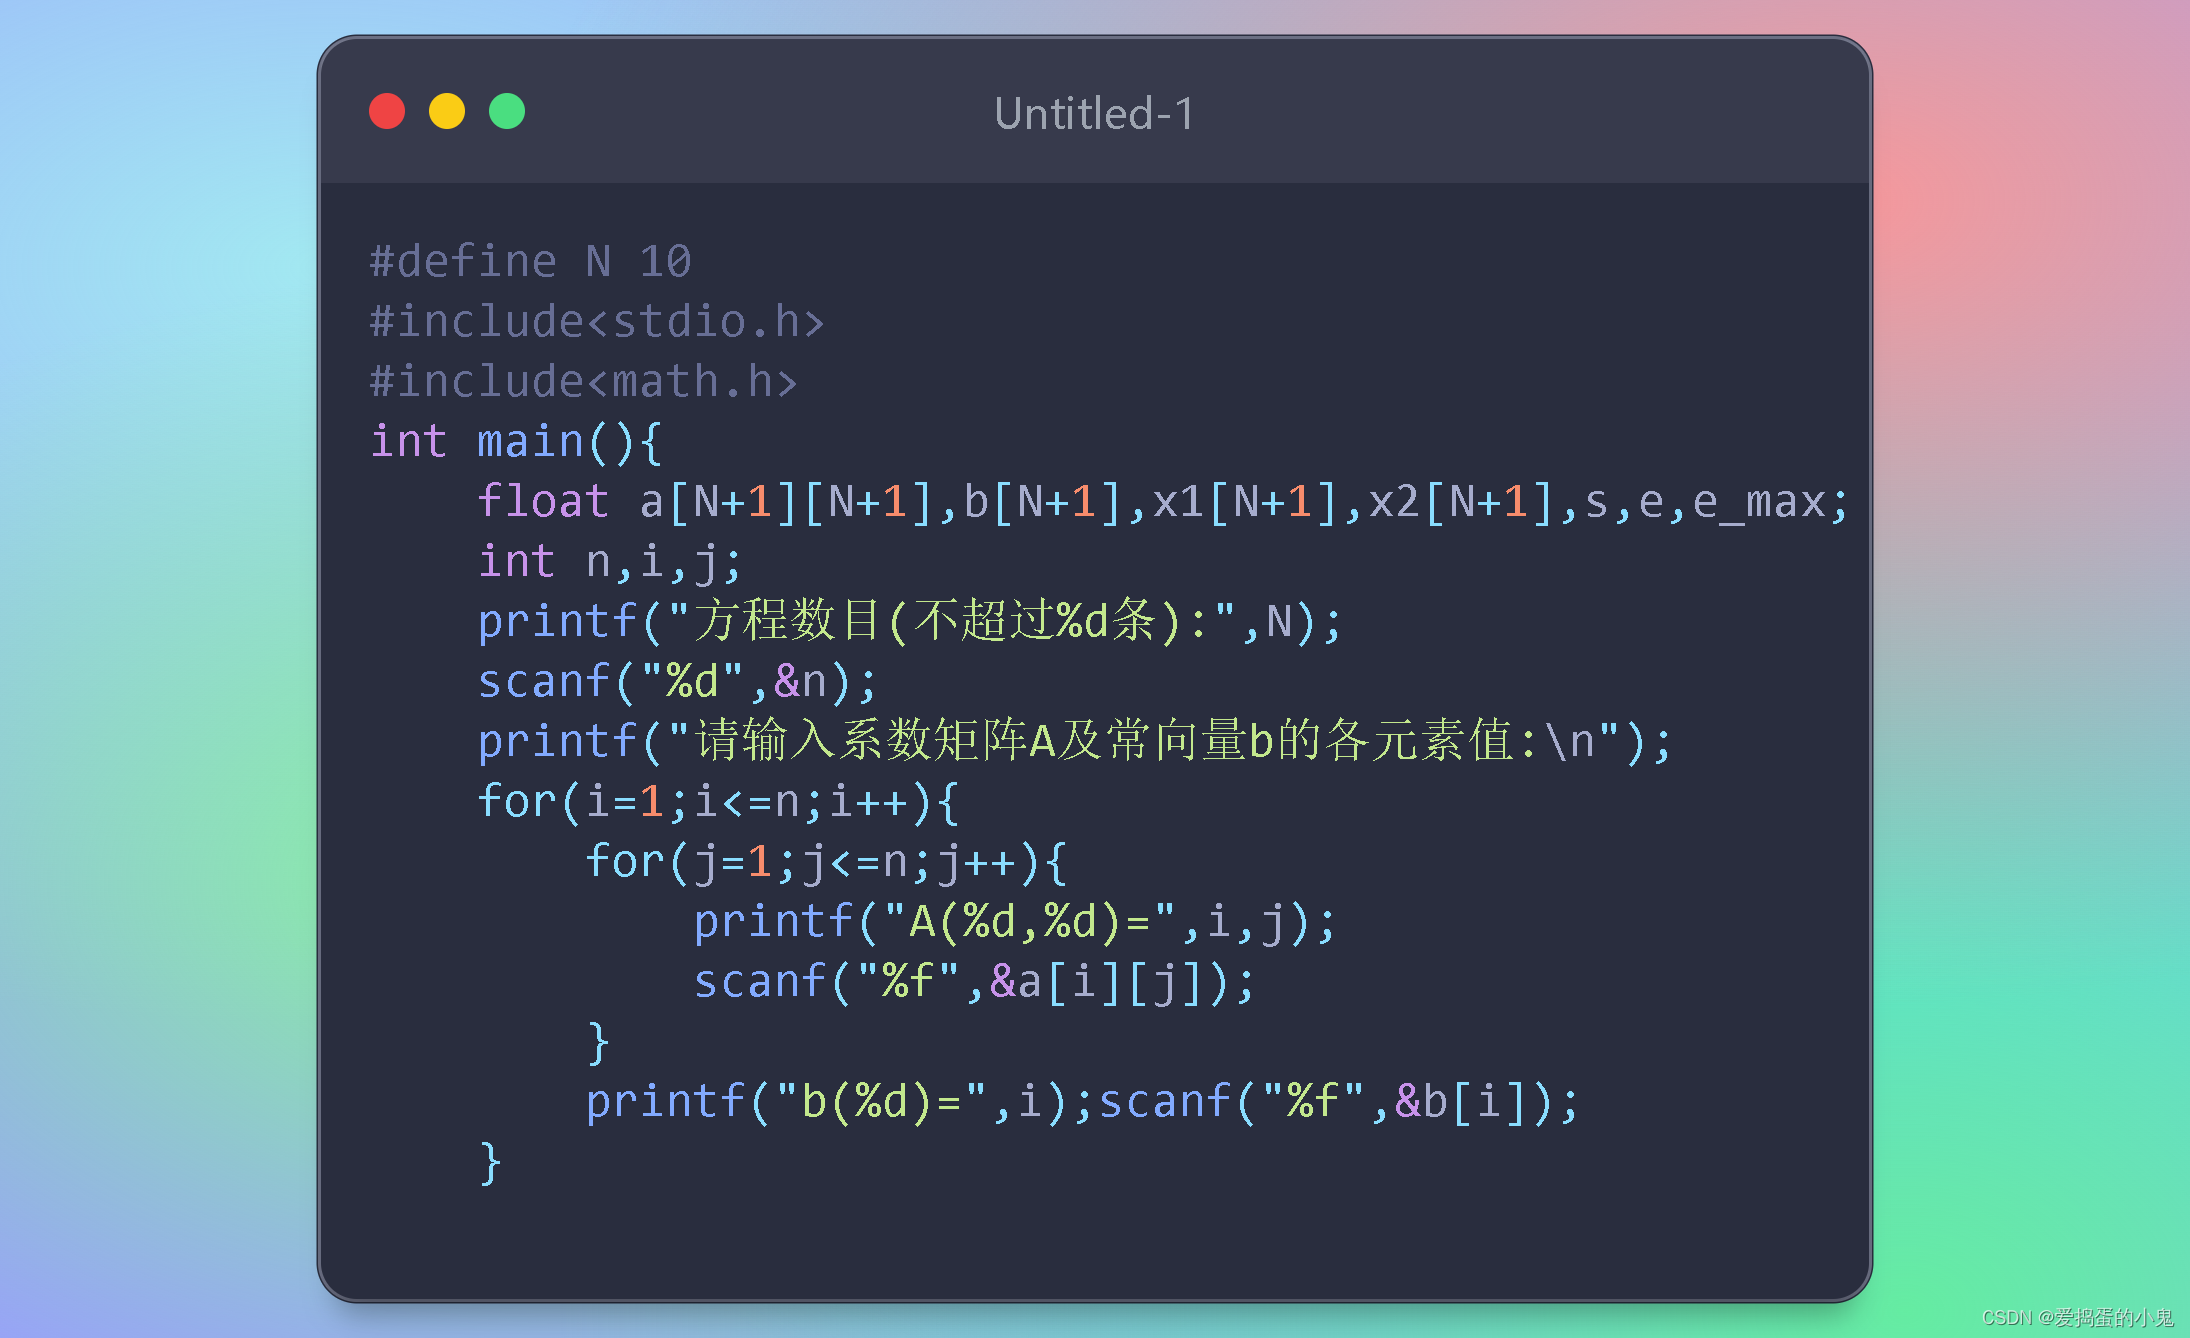The width and height of the screenshot is (2190, 1338).
Task: Click the Untitled-1 window title
Action: click(x=1094, y=114)
